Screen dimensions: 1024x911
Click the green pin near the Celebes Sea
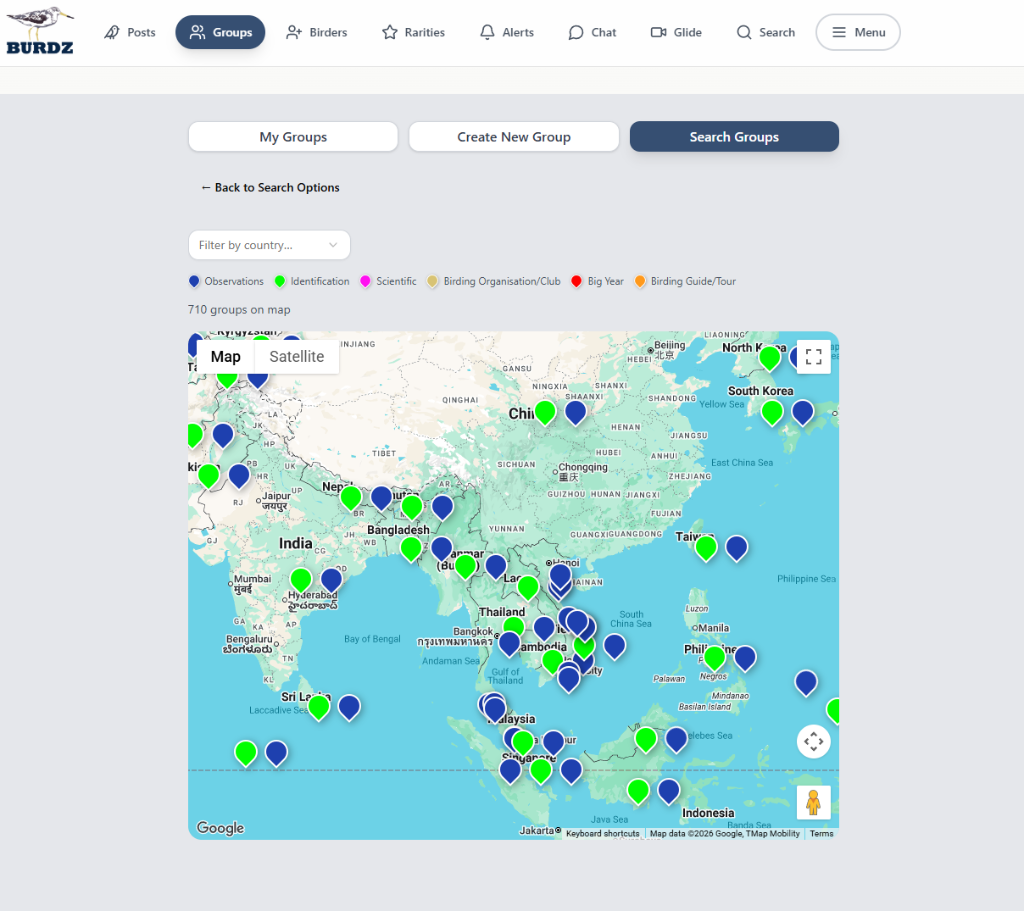coord(646,739)
